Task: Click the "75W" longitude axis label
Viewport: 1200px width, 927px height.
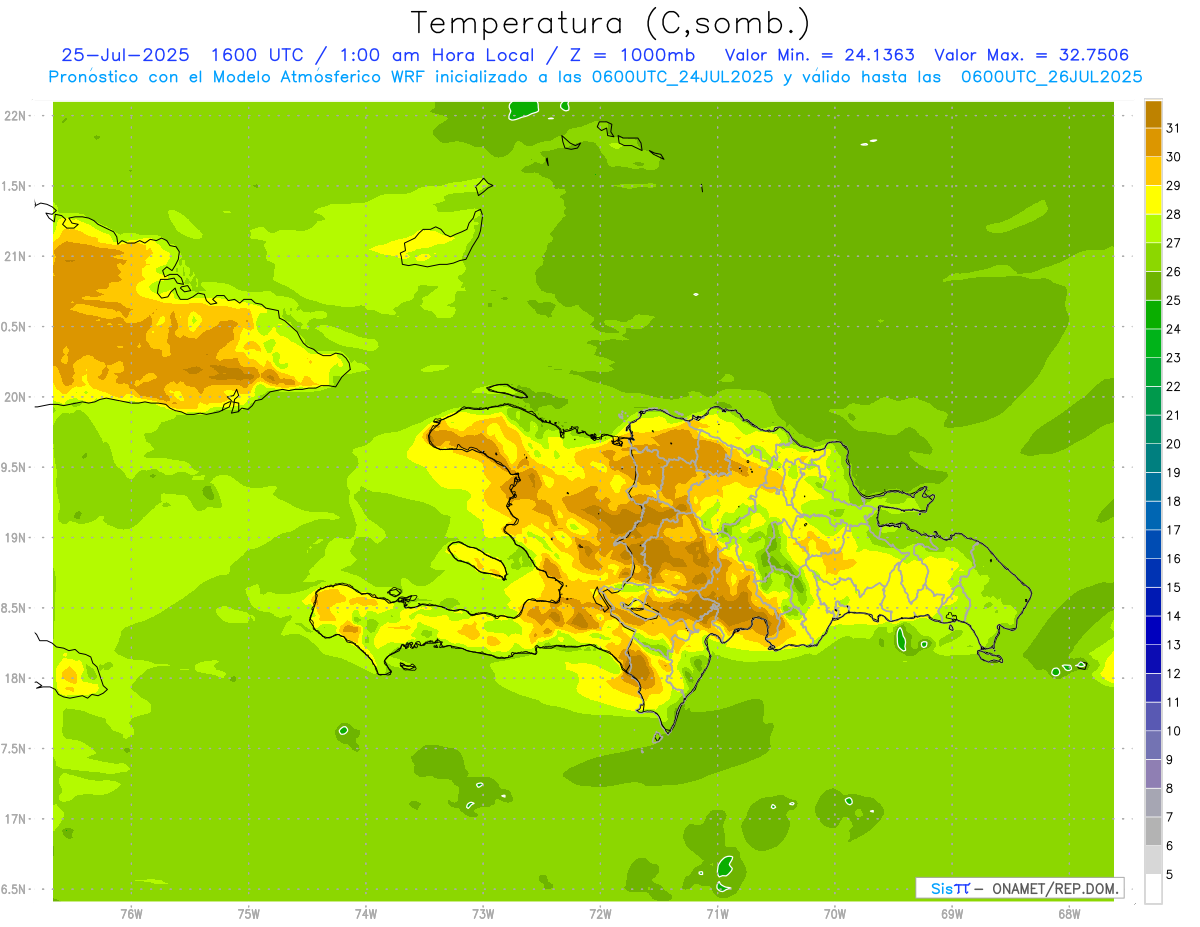Action: pyautogui.click(x=249, y=914)
